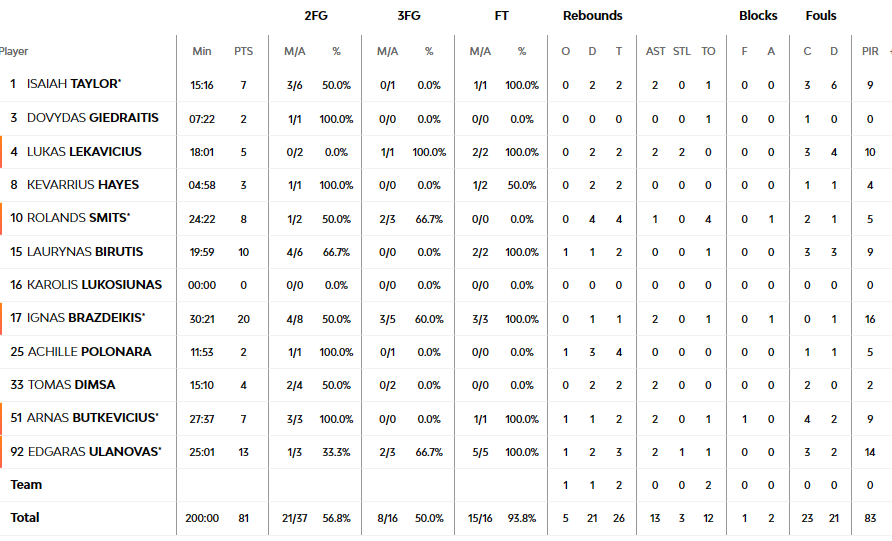Sort by PIR column header
The height and width of the screenshot is (541, 892).
click(x=870, y=51)
